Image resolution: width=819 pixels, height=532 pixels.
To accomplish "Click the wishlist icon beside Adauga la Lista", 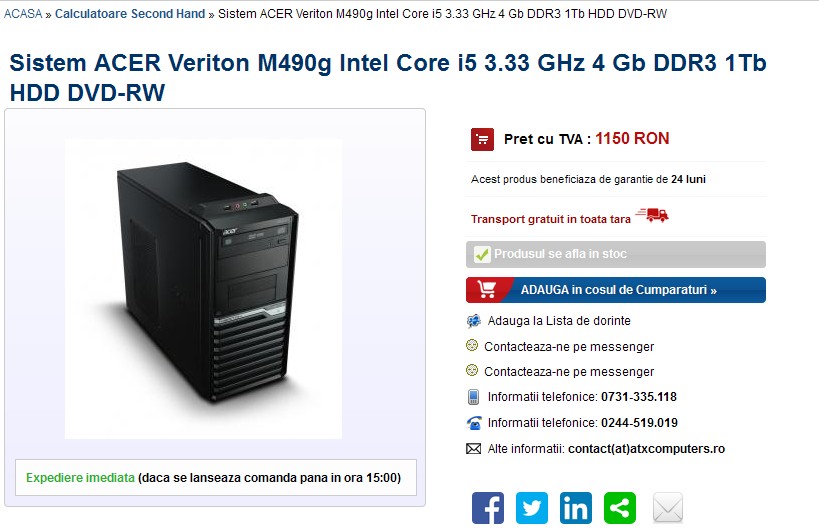I will (x=473, y=321).
